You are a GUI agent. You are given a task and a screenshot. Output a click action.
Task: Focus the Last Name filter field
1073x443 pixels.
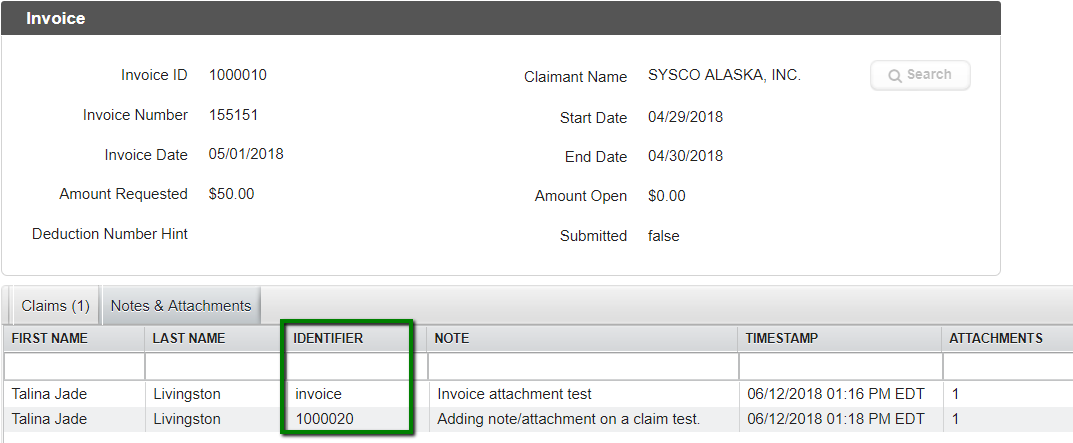(x=214, y=366)
